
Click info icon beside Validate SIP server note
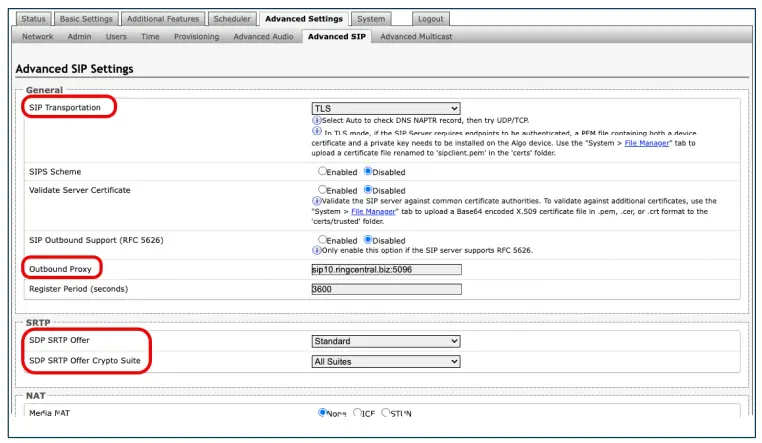[x=316, y=201]
